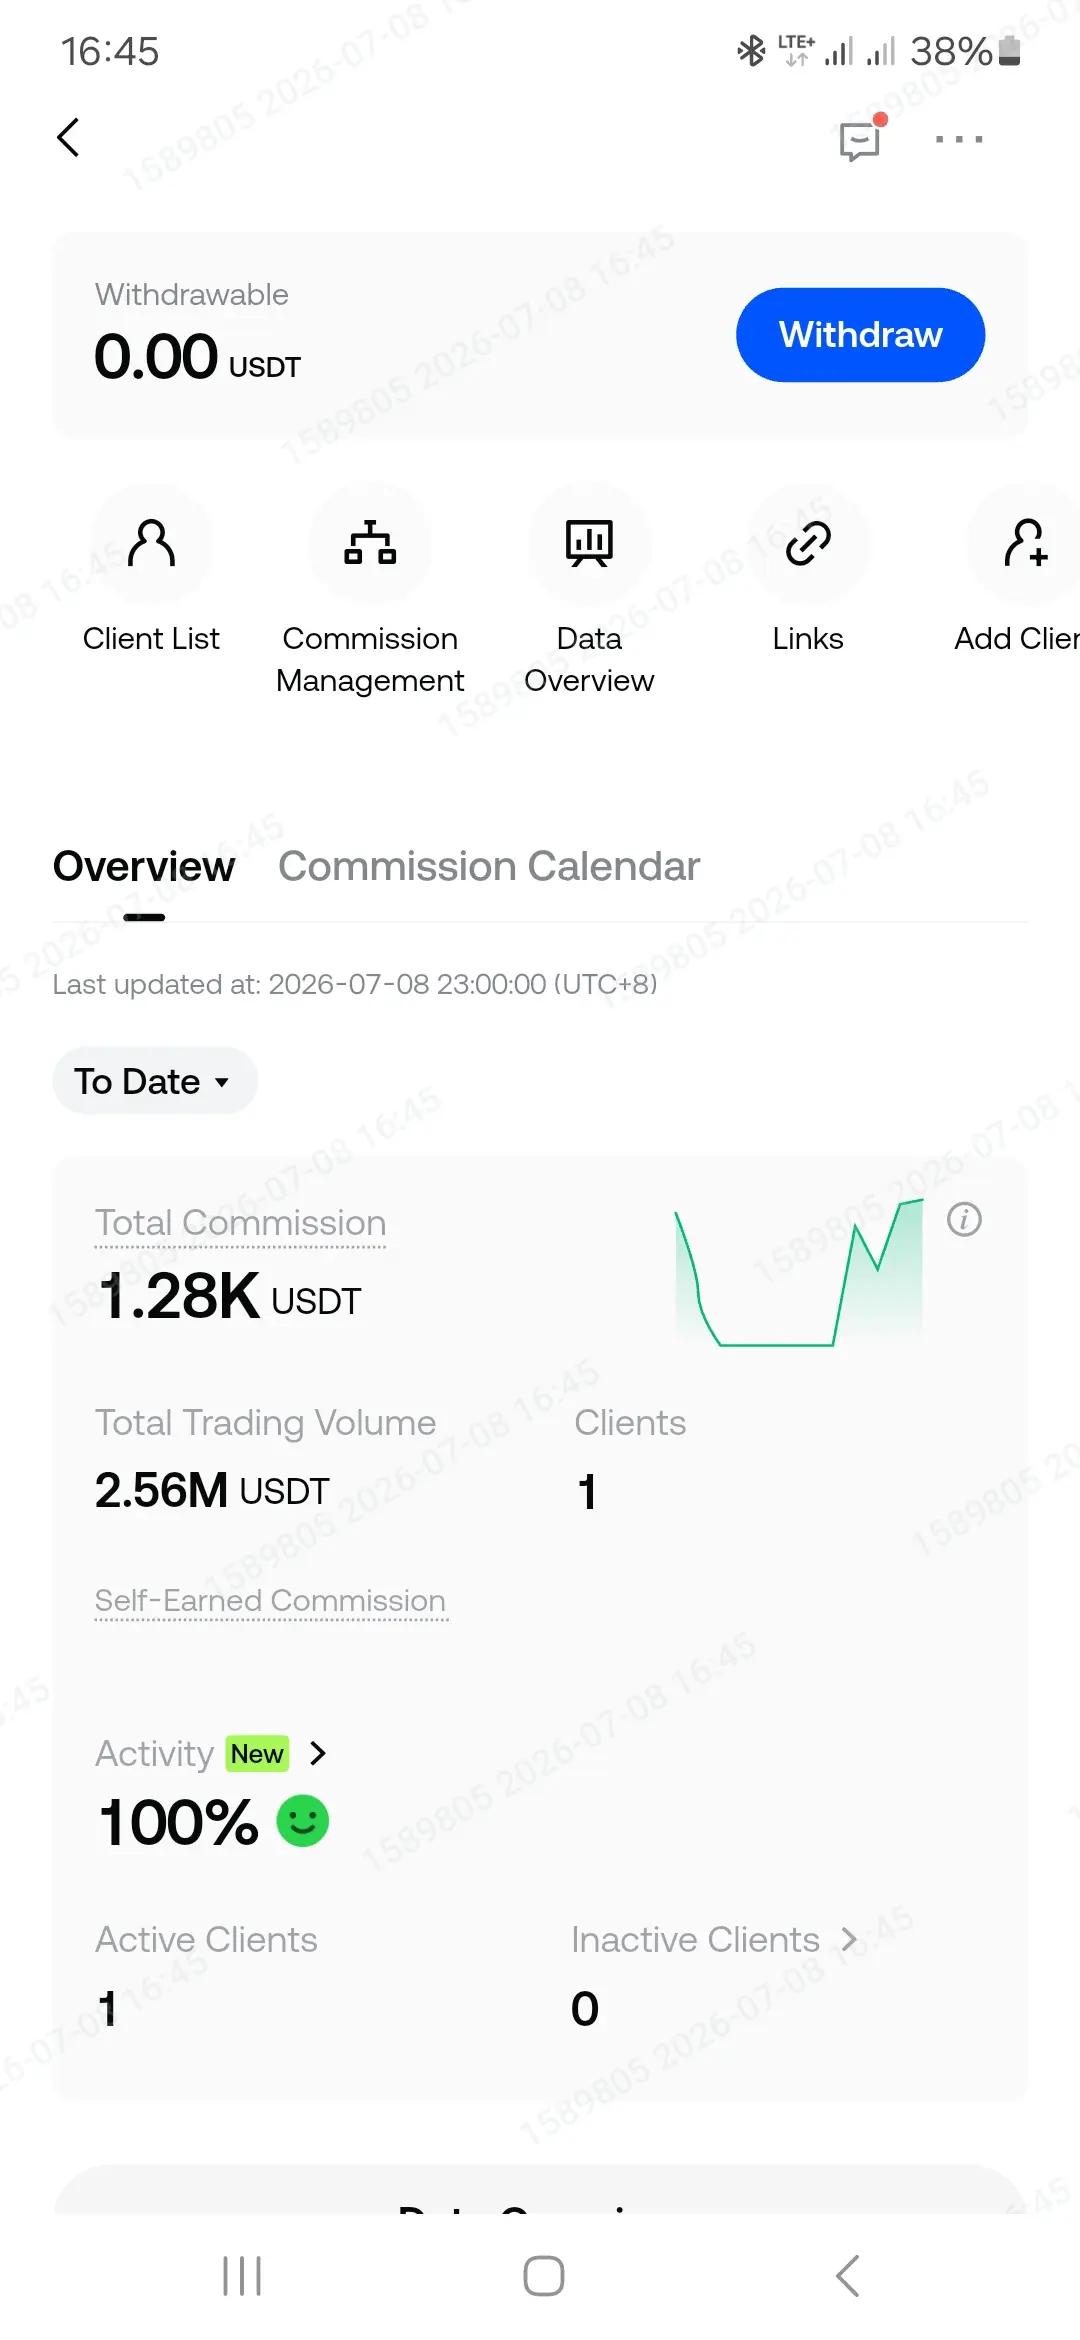Tap the back arrow at top left

pyautogui.click(x=68, y=138)
